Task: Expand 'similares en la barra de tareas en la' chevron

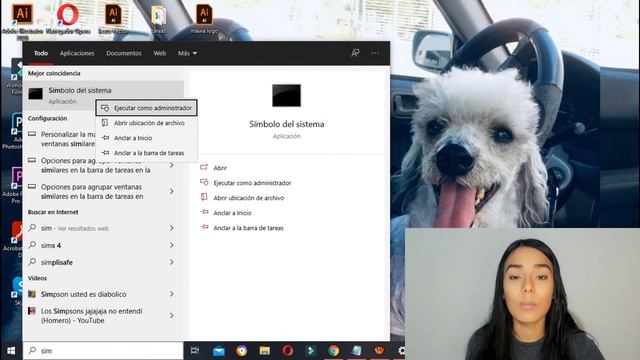Action: [172, 165]
